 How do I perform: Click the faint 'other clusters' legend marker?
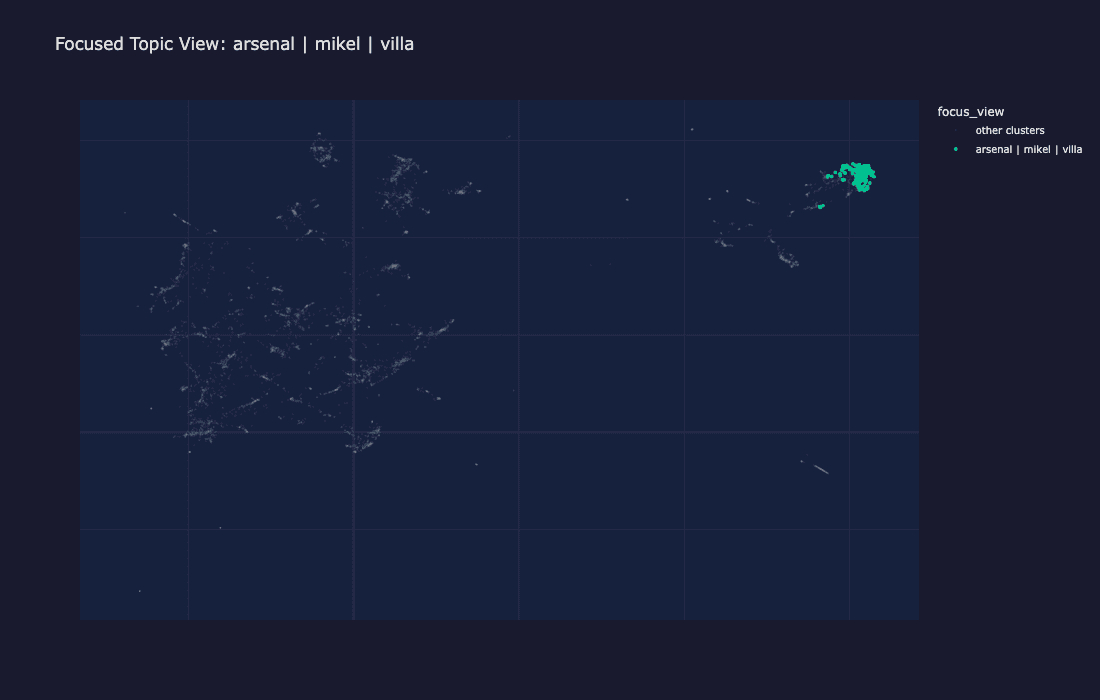point(956,130)
